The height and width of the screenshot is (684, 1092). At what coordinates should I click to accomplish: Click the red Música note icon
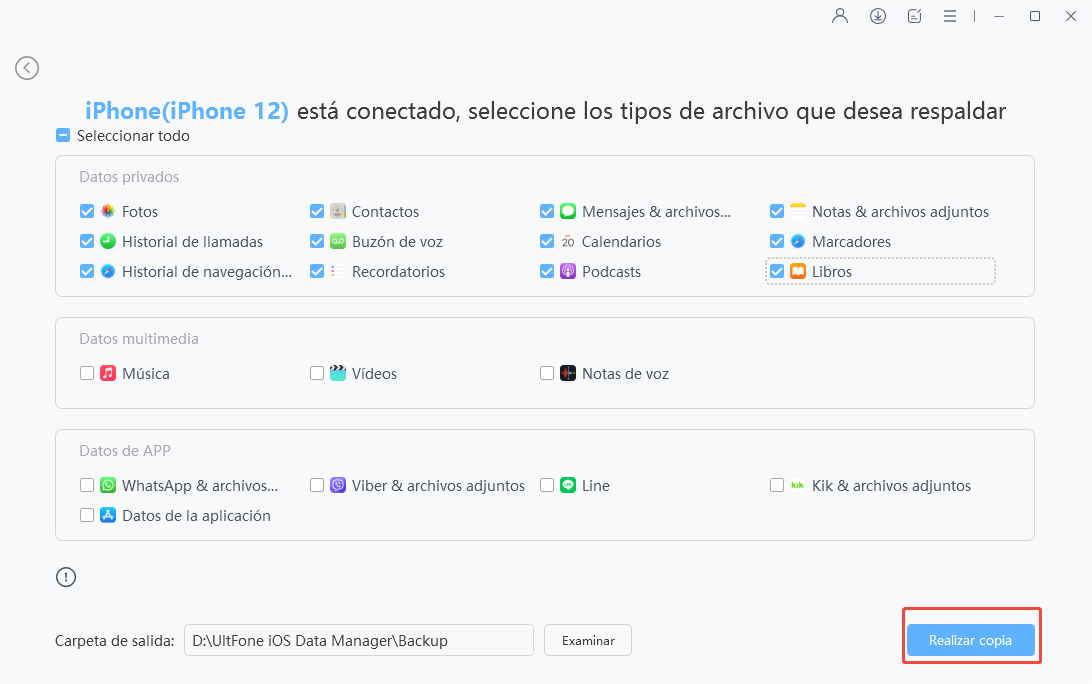(x=108, y=373)
